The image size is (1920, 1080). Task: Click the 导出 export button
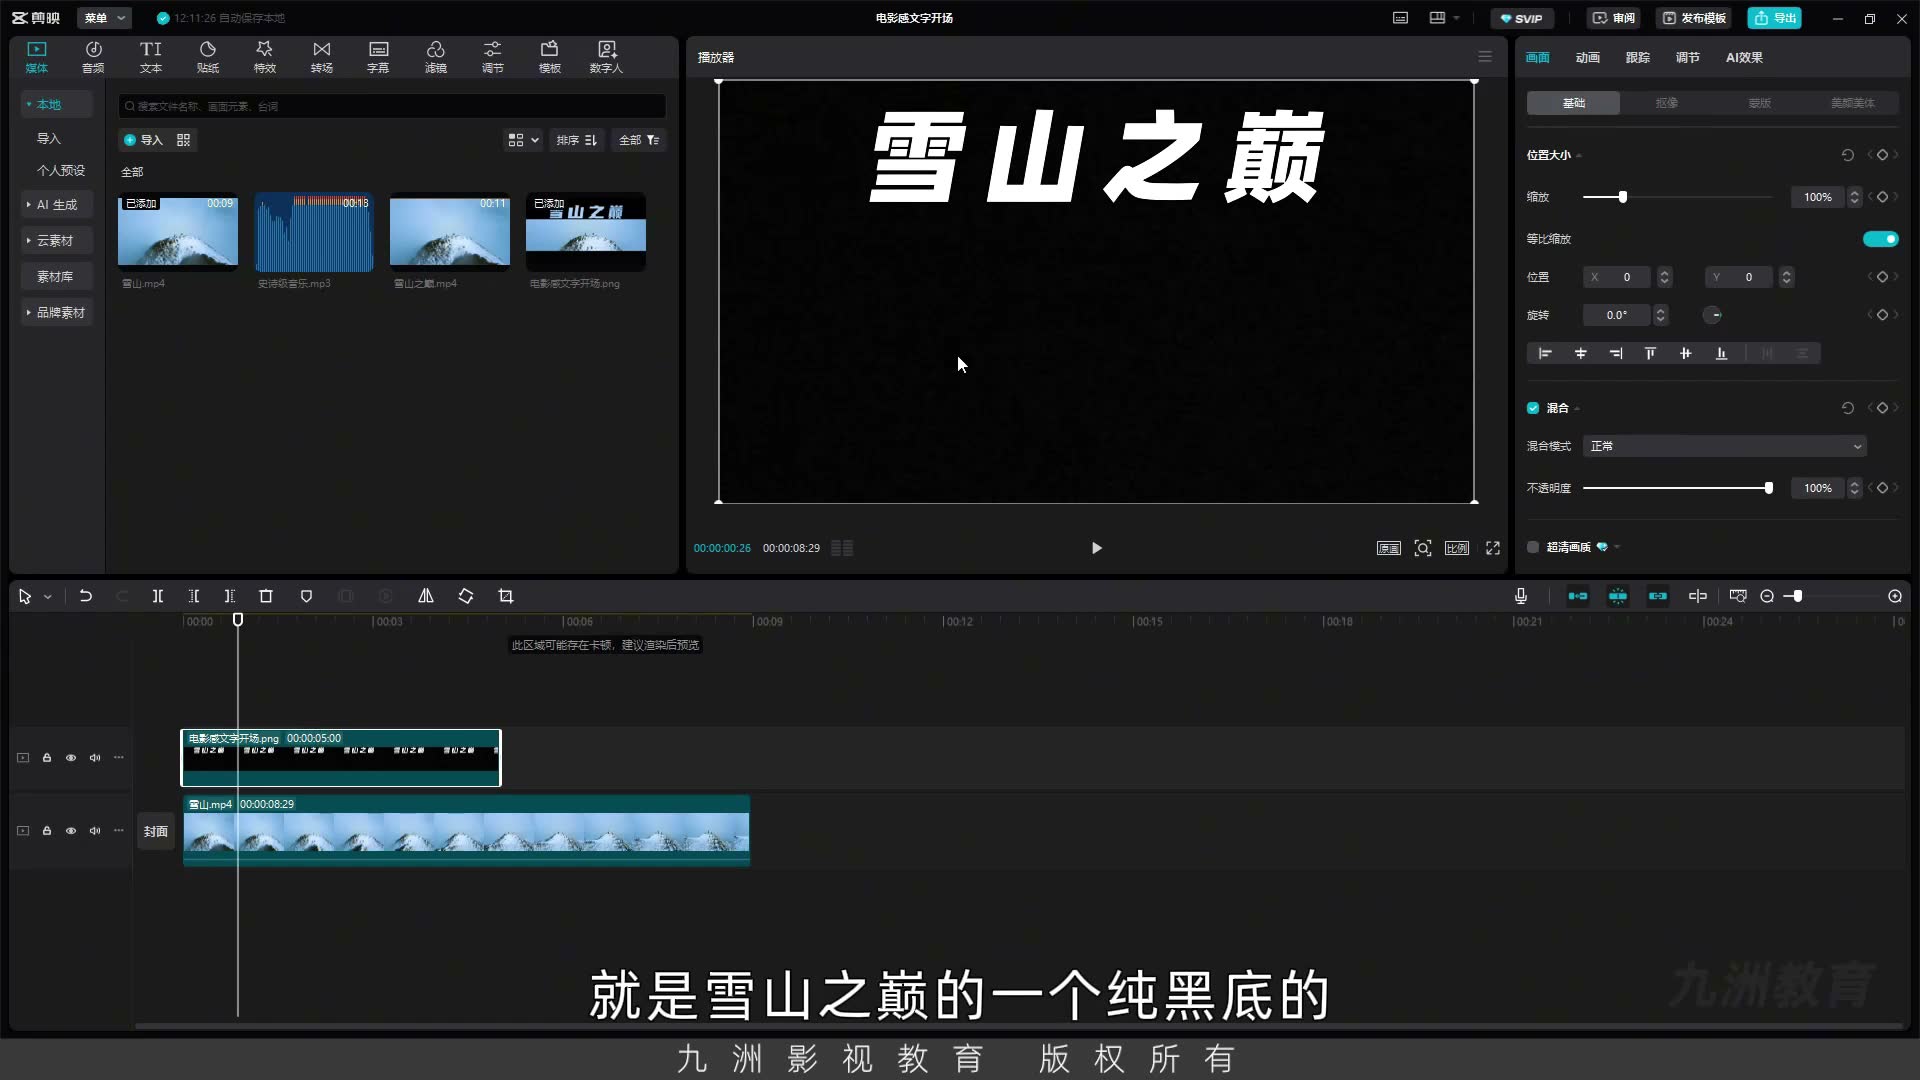point(1775,18)
